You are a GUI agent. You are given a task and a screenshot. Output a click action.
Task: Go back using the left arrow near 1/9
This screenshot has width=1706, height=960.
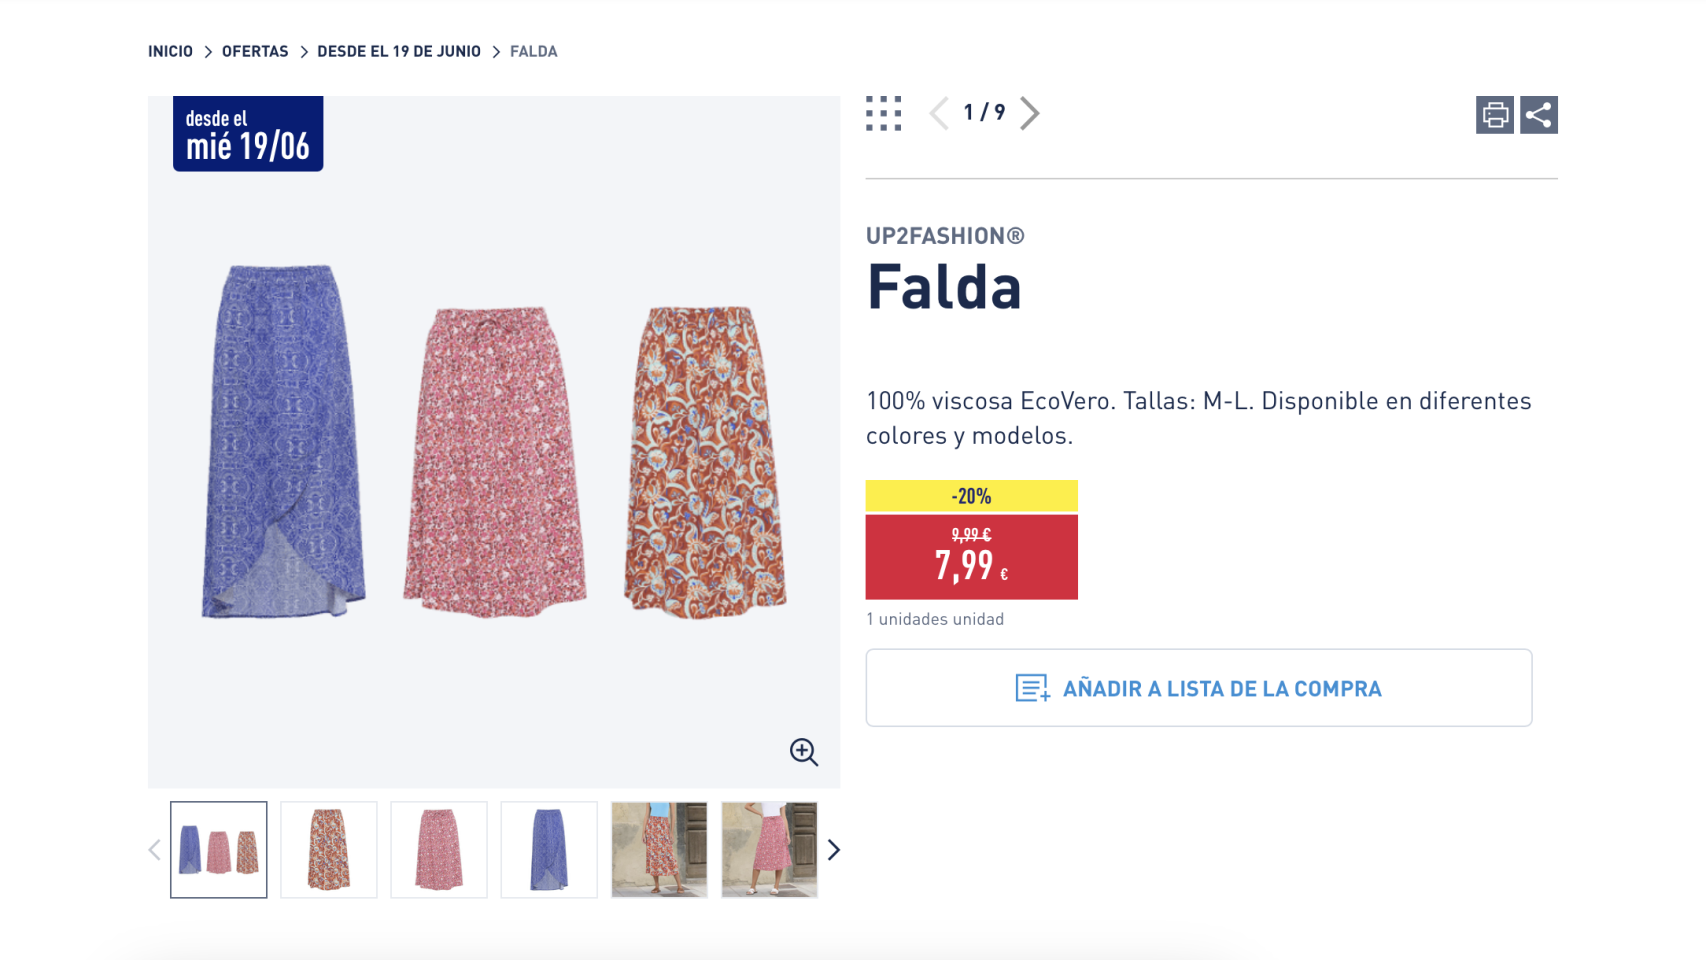[938, 114]
